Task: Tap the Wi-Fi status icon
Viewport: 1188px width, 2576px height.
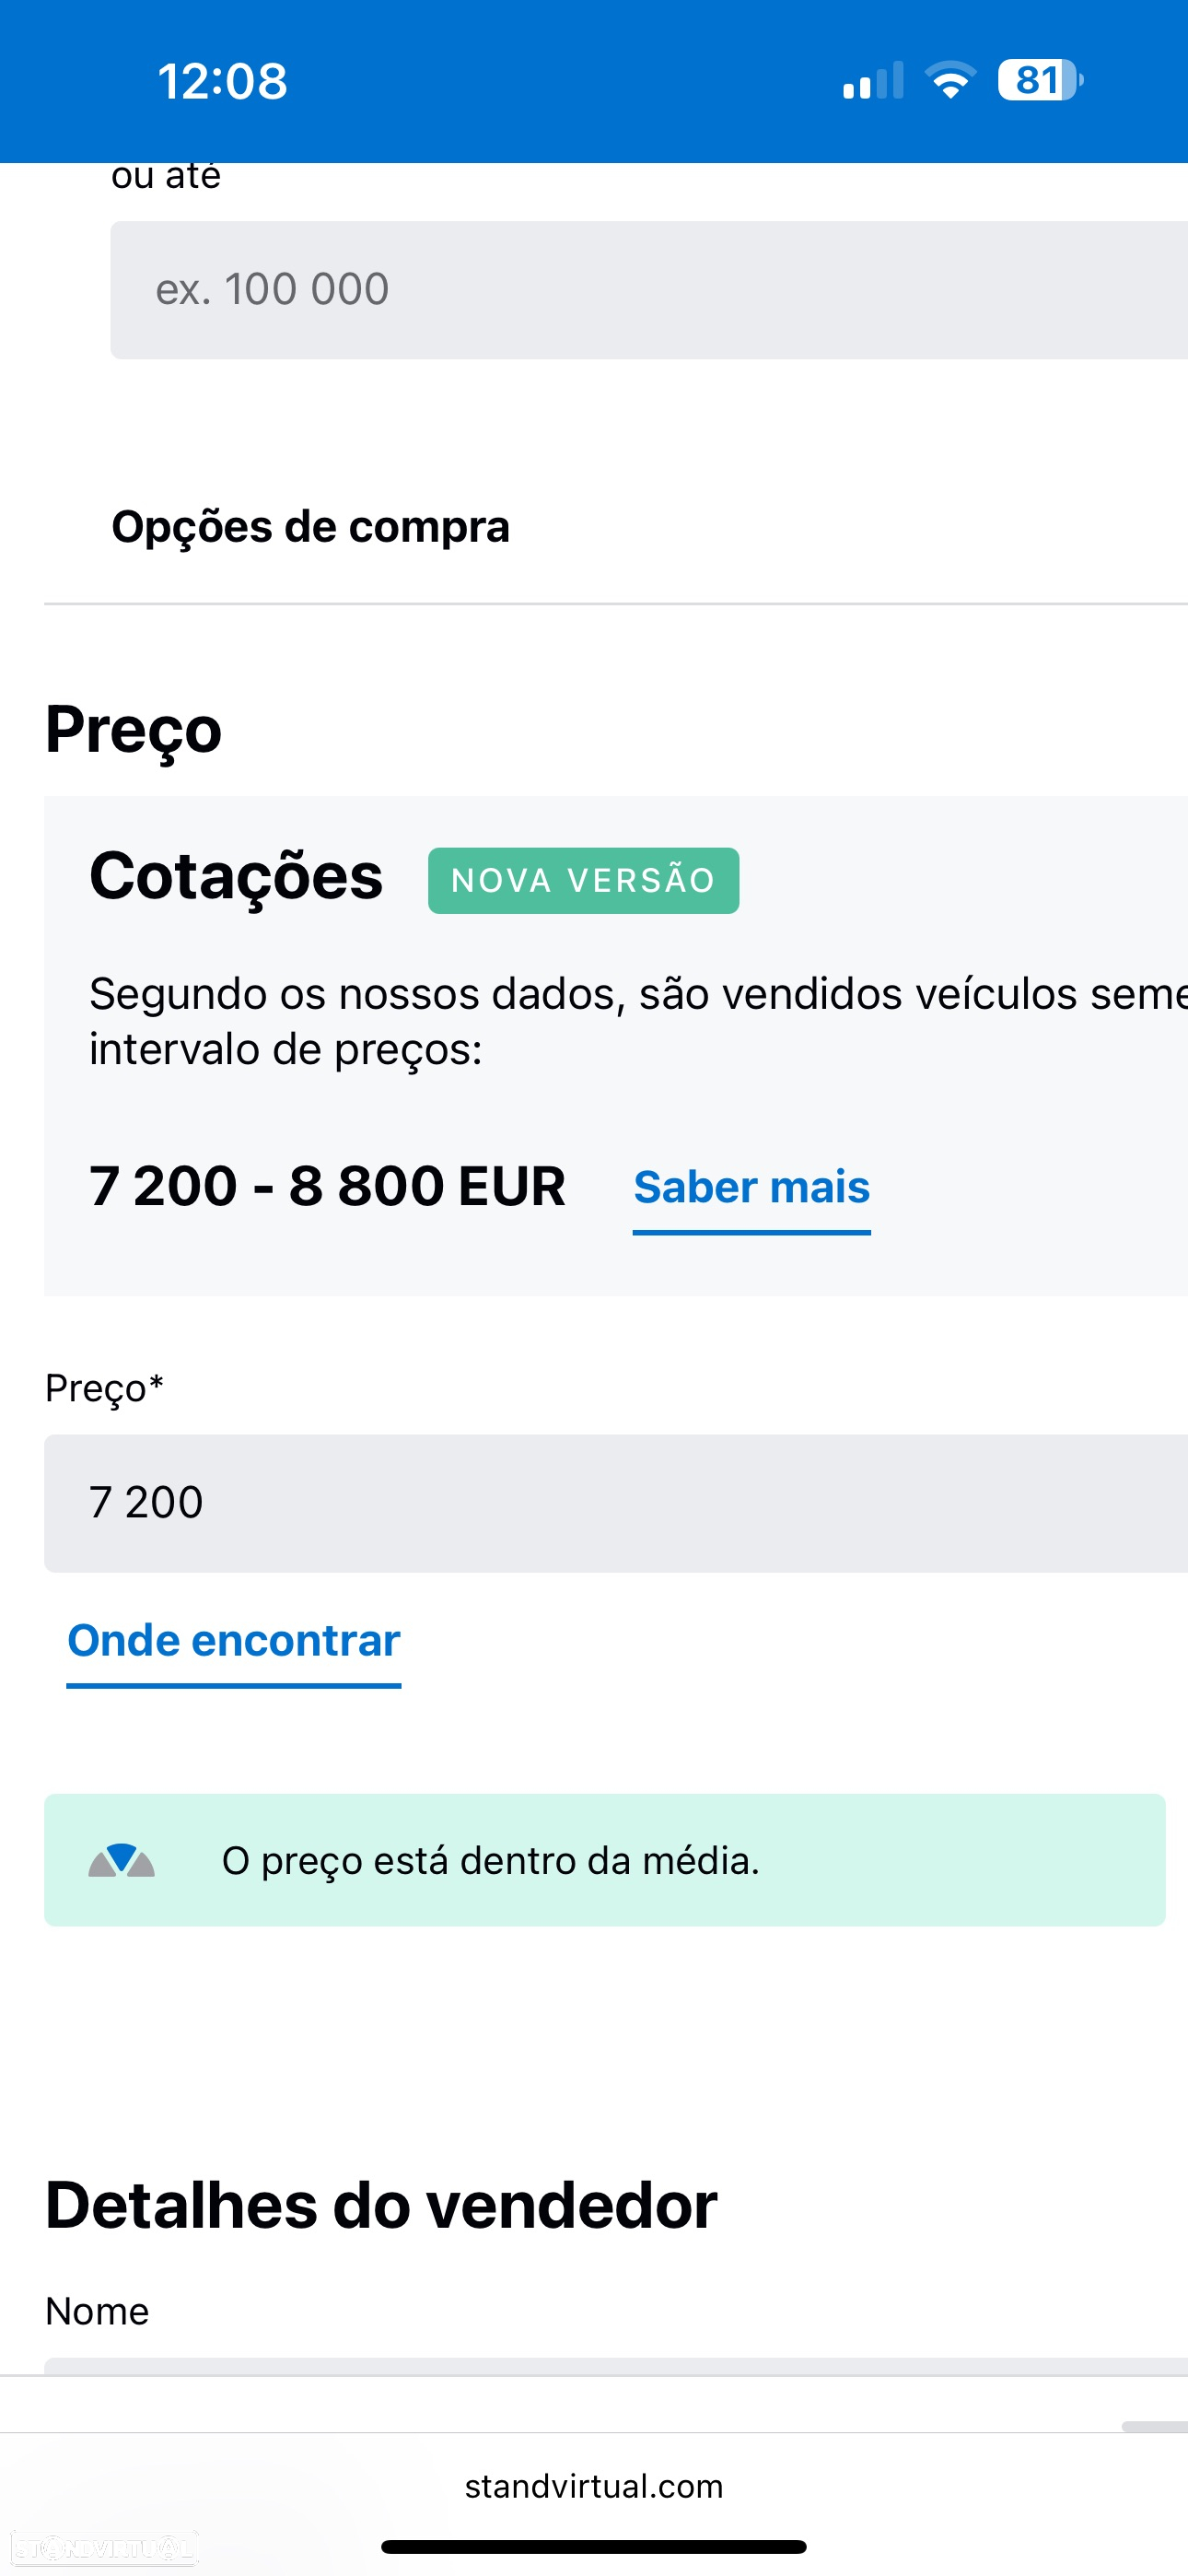Action: point(950,80)
